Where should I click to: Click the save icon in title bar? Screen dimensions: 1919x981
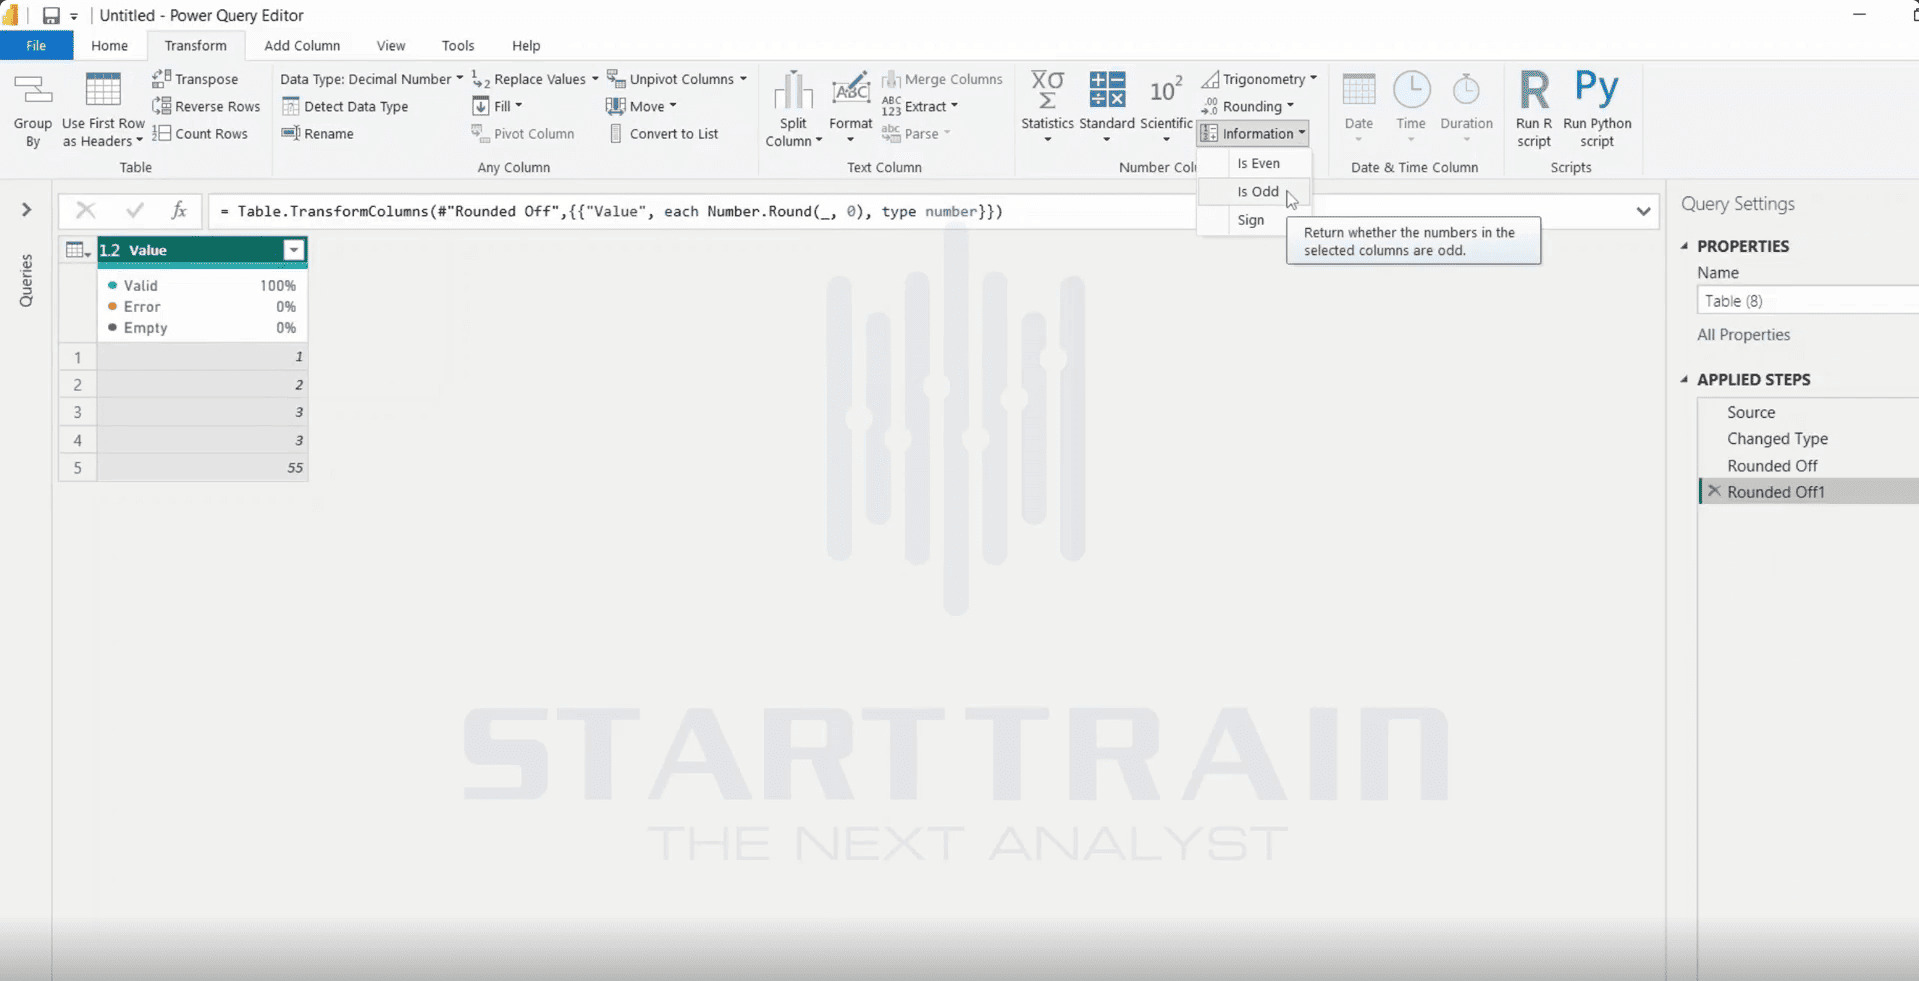[x=50, y=16]
